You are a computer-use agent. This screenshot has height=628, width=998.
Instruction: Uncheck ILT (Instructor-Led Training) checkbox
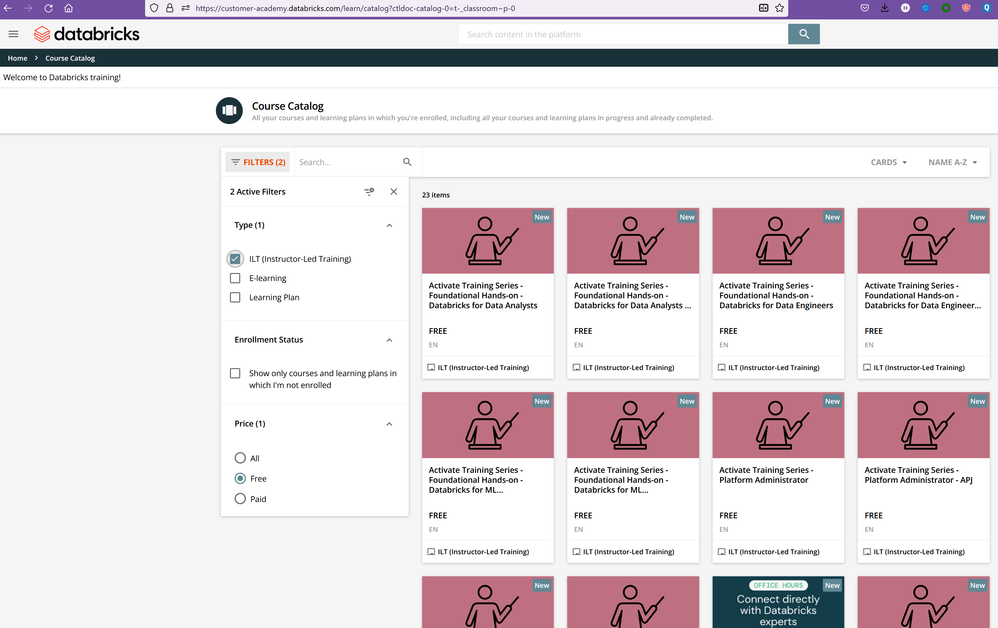click(235, 259)
